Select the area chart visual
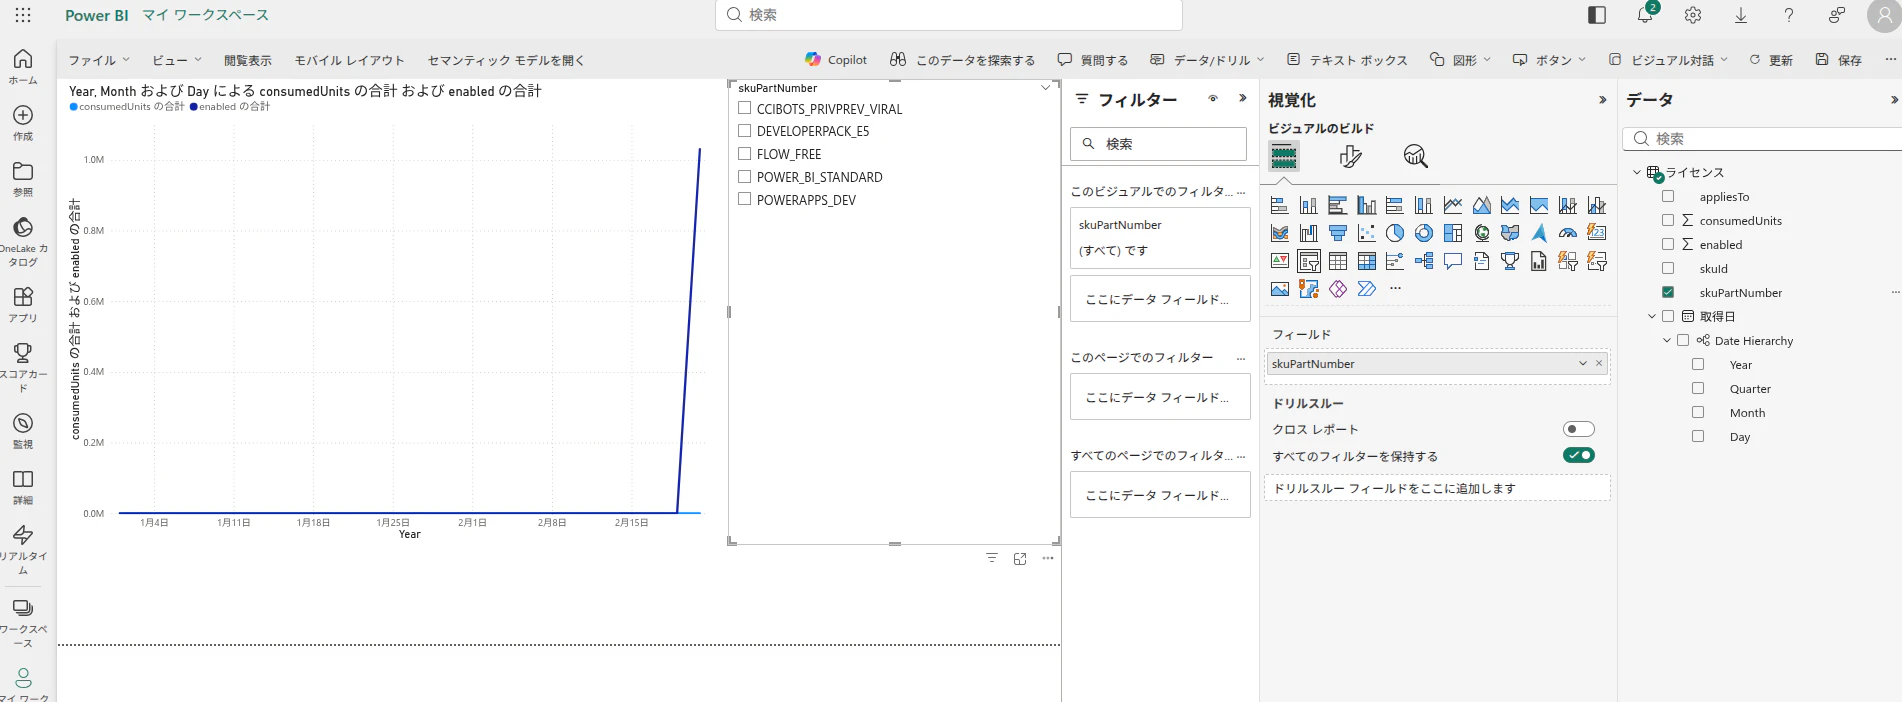The width and height of the screenshot is (1902, 702). (1481, 205)
